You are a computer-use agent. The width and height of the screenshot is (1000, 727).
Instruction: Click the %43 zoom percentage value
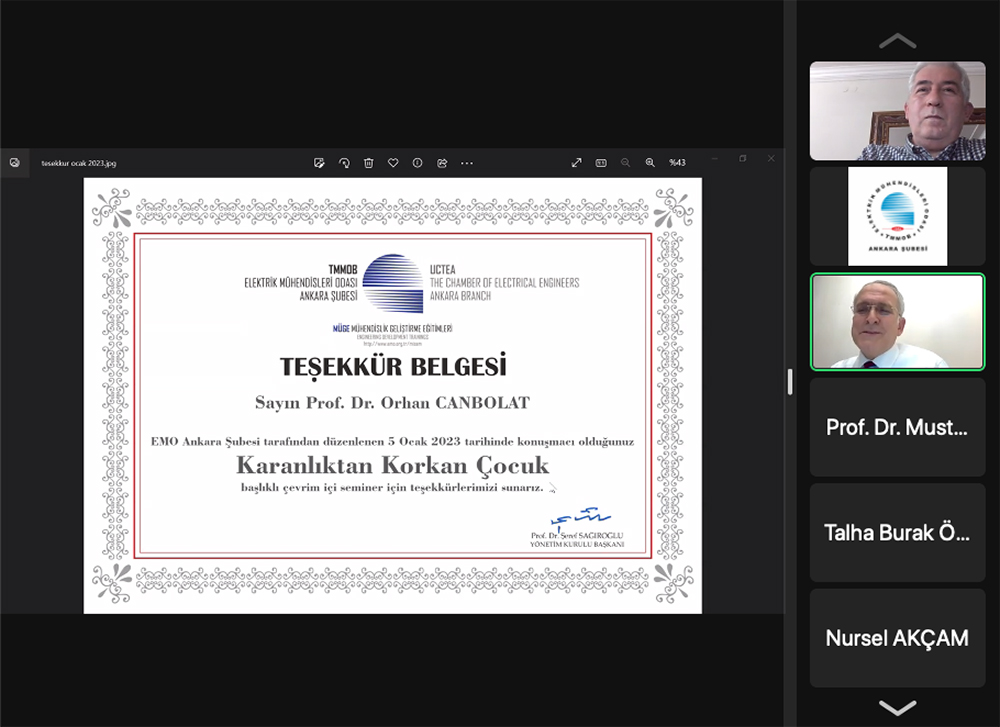pos(677,163)
